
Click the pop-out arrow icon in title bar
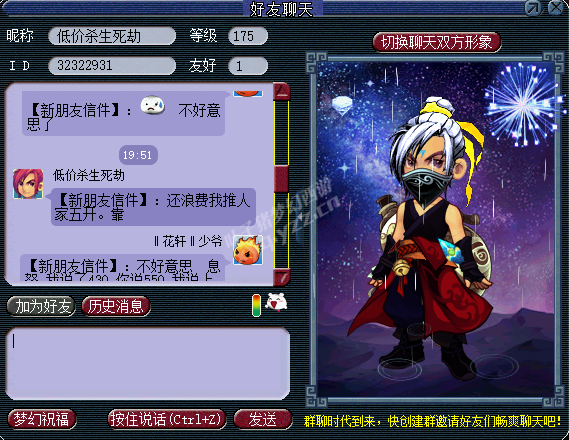533,8
